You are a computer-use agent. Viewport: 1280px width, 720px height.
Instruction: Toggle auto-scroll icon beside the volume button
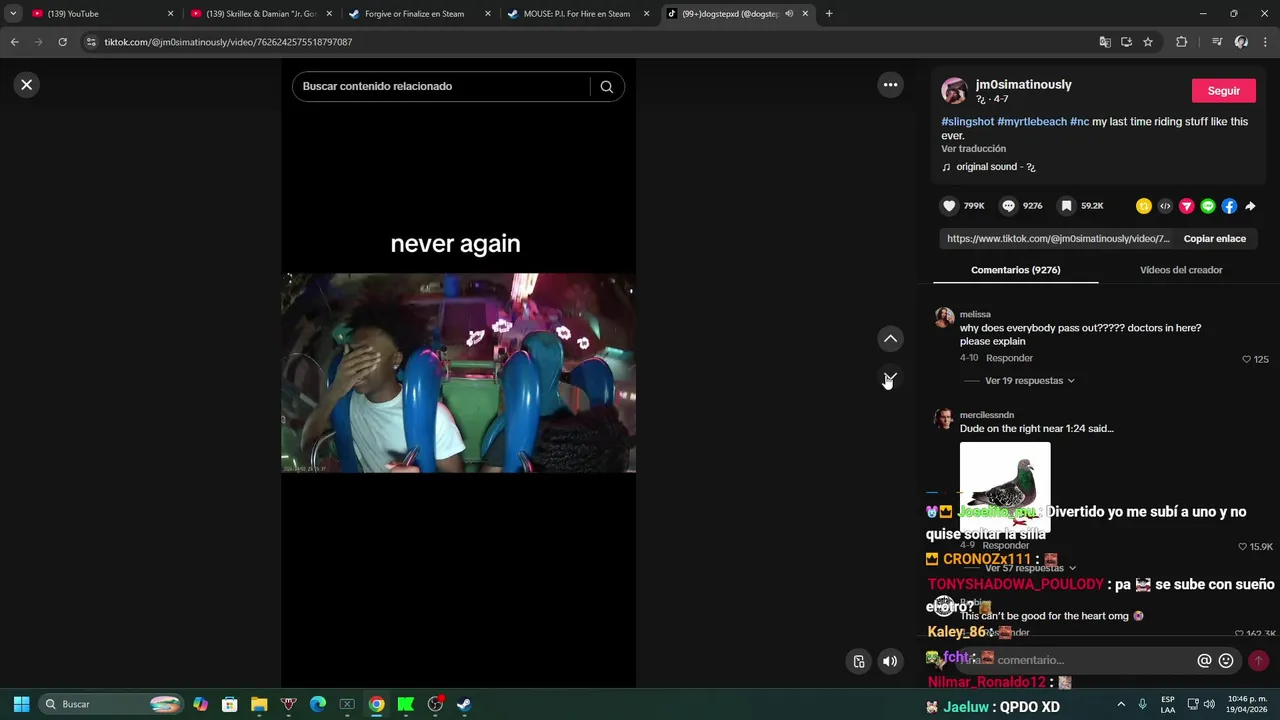(x=858, y=661)
